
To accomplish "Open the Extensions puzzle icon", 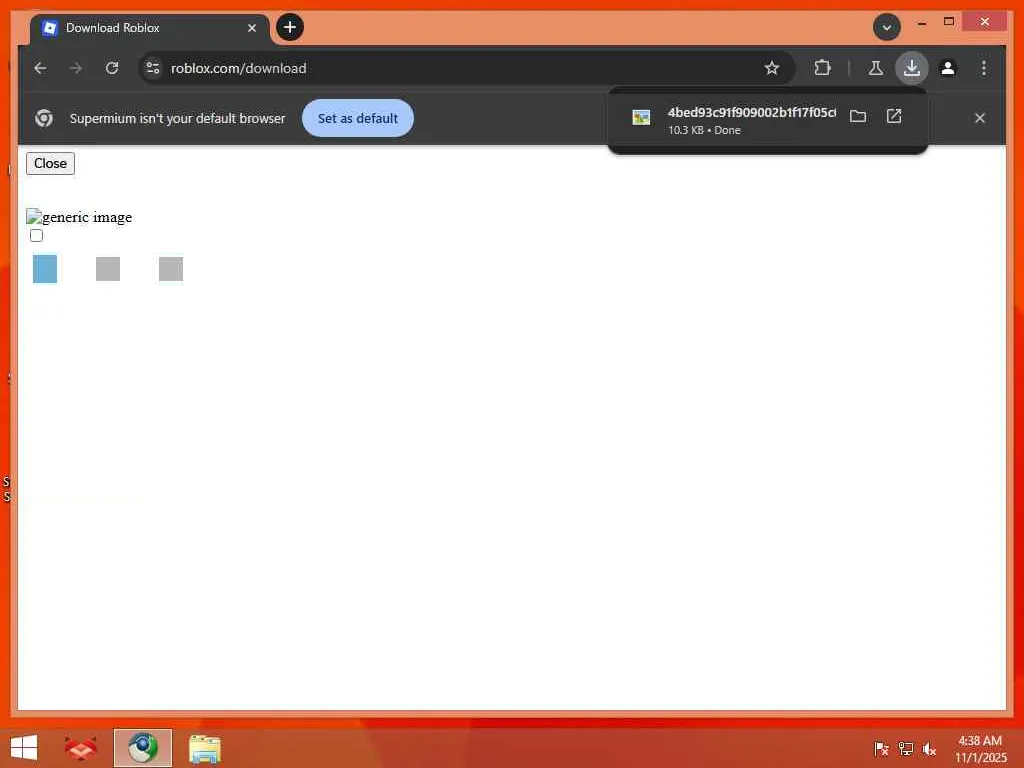I will click(822, 68).
